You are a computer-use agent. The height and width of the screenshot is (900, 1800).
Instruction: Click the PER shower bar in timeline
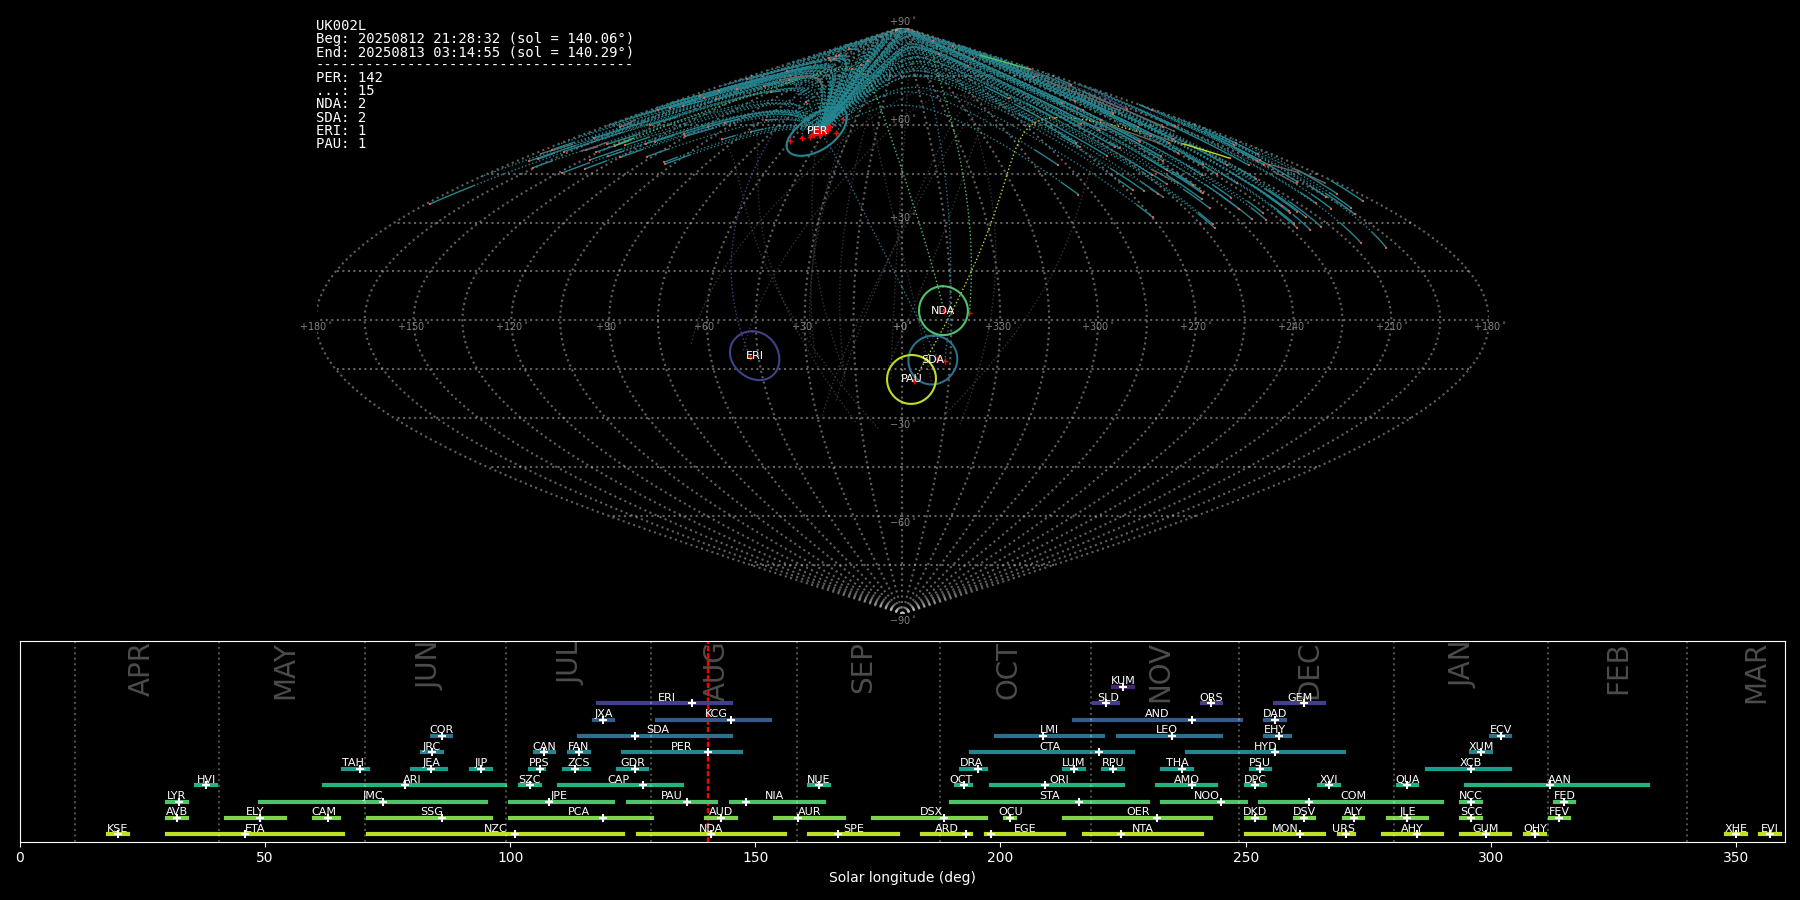click(x=682, y=752)
